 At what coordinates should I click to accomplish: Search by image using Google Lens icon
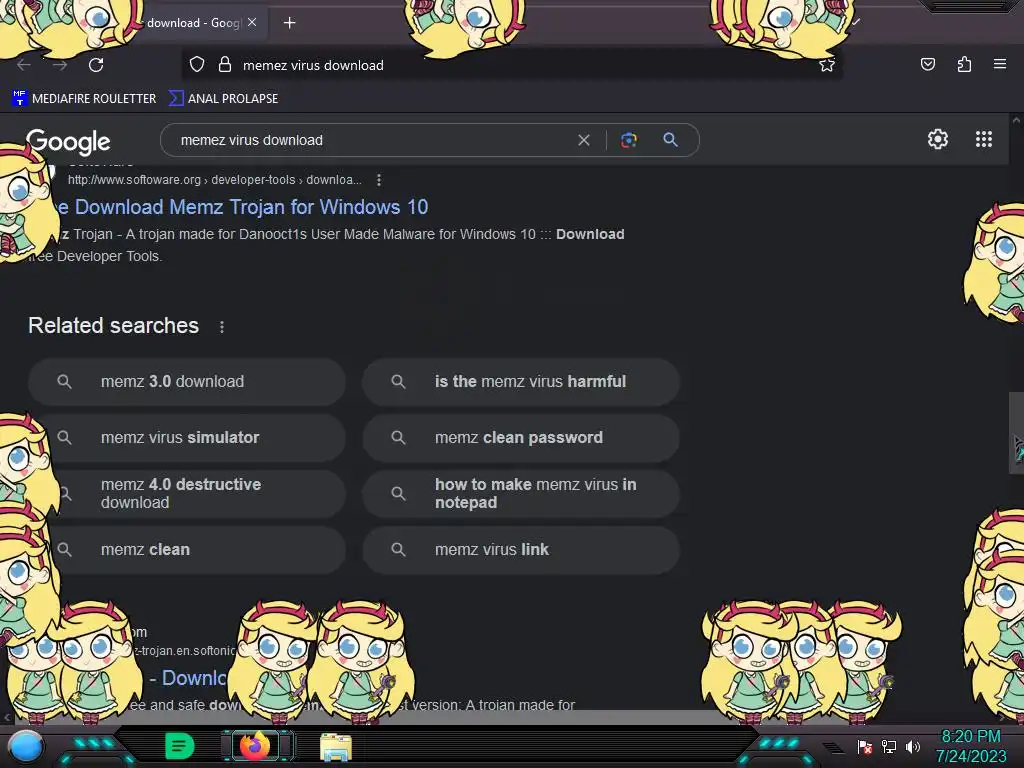(628, 140)
